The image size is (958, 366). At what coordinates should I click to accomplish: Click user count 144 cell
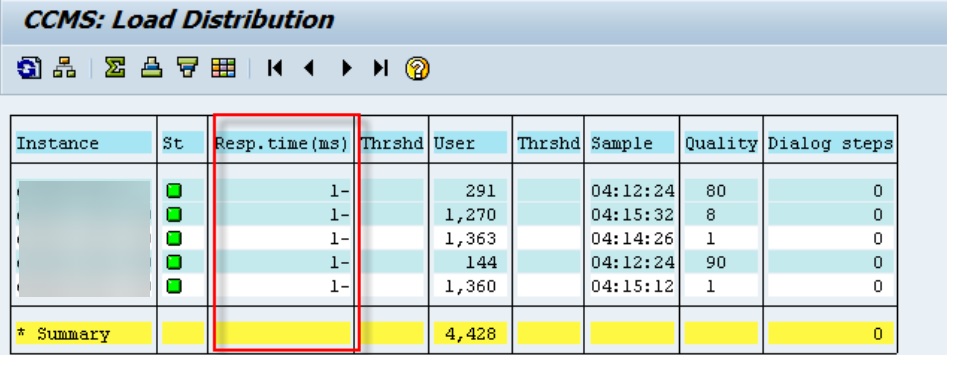(470, 262)
